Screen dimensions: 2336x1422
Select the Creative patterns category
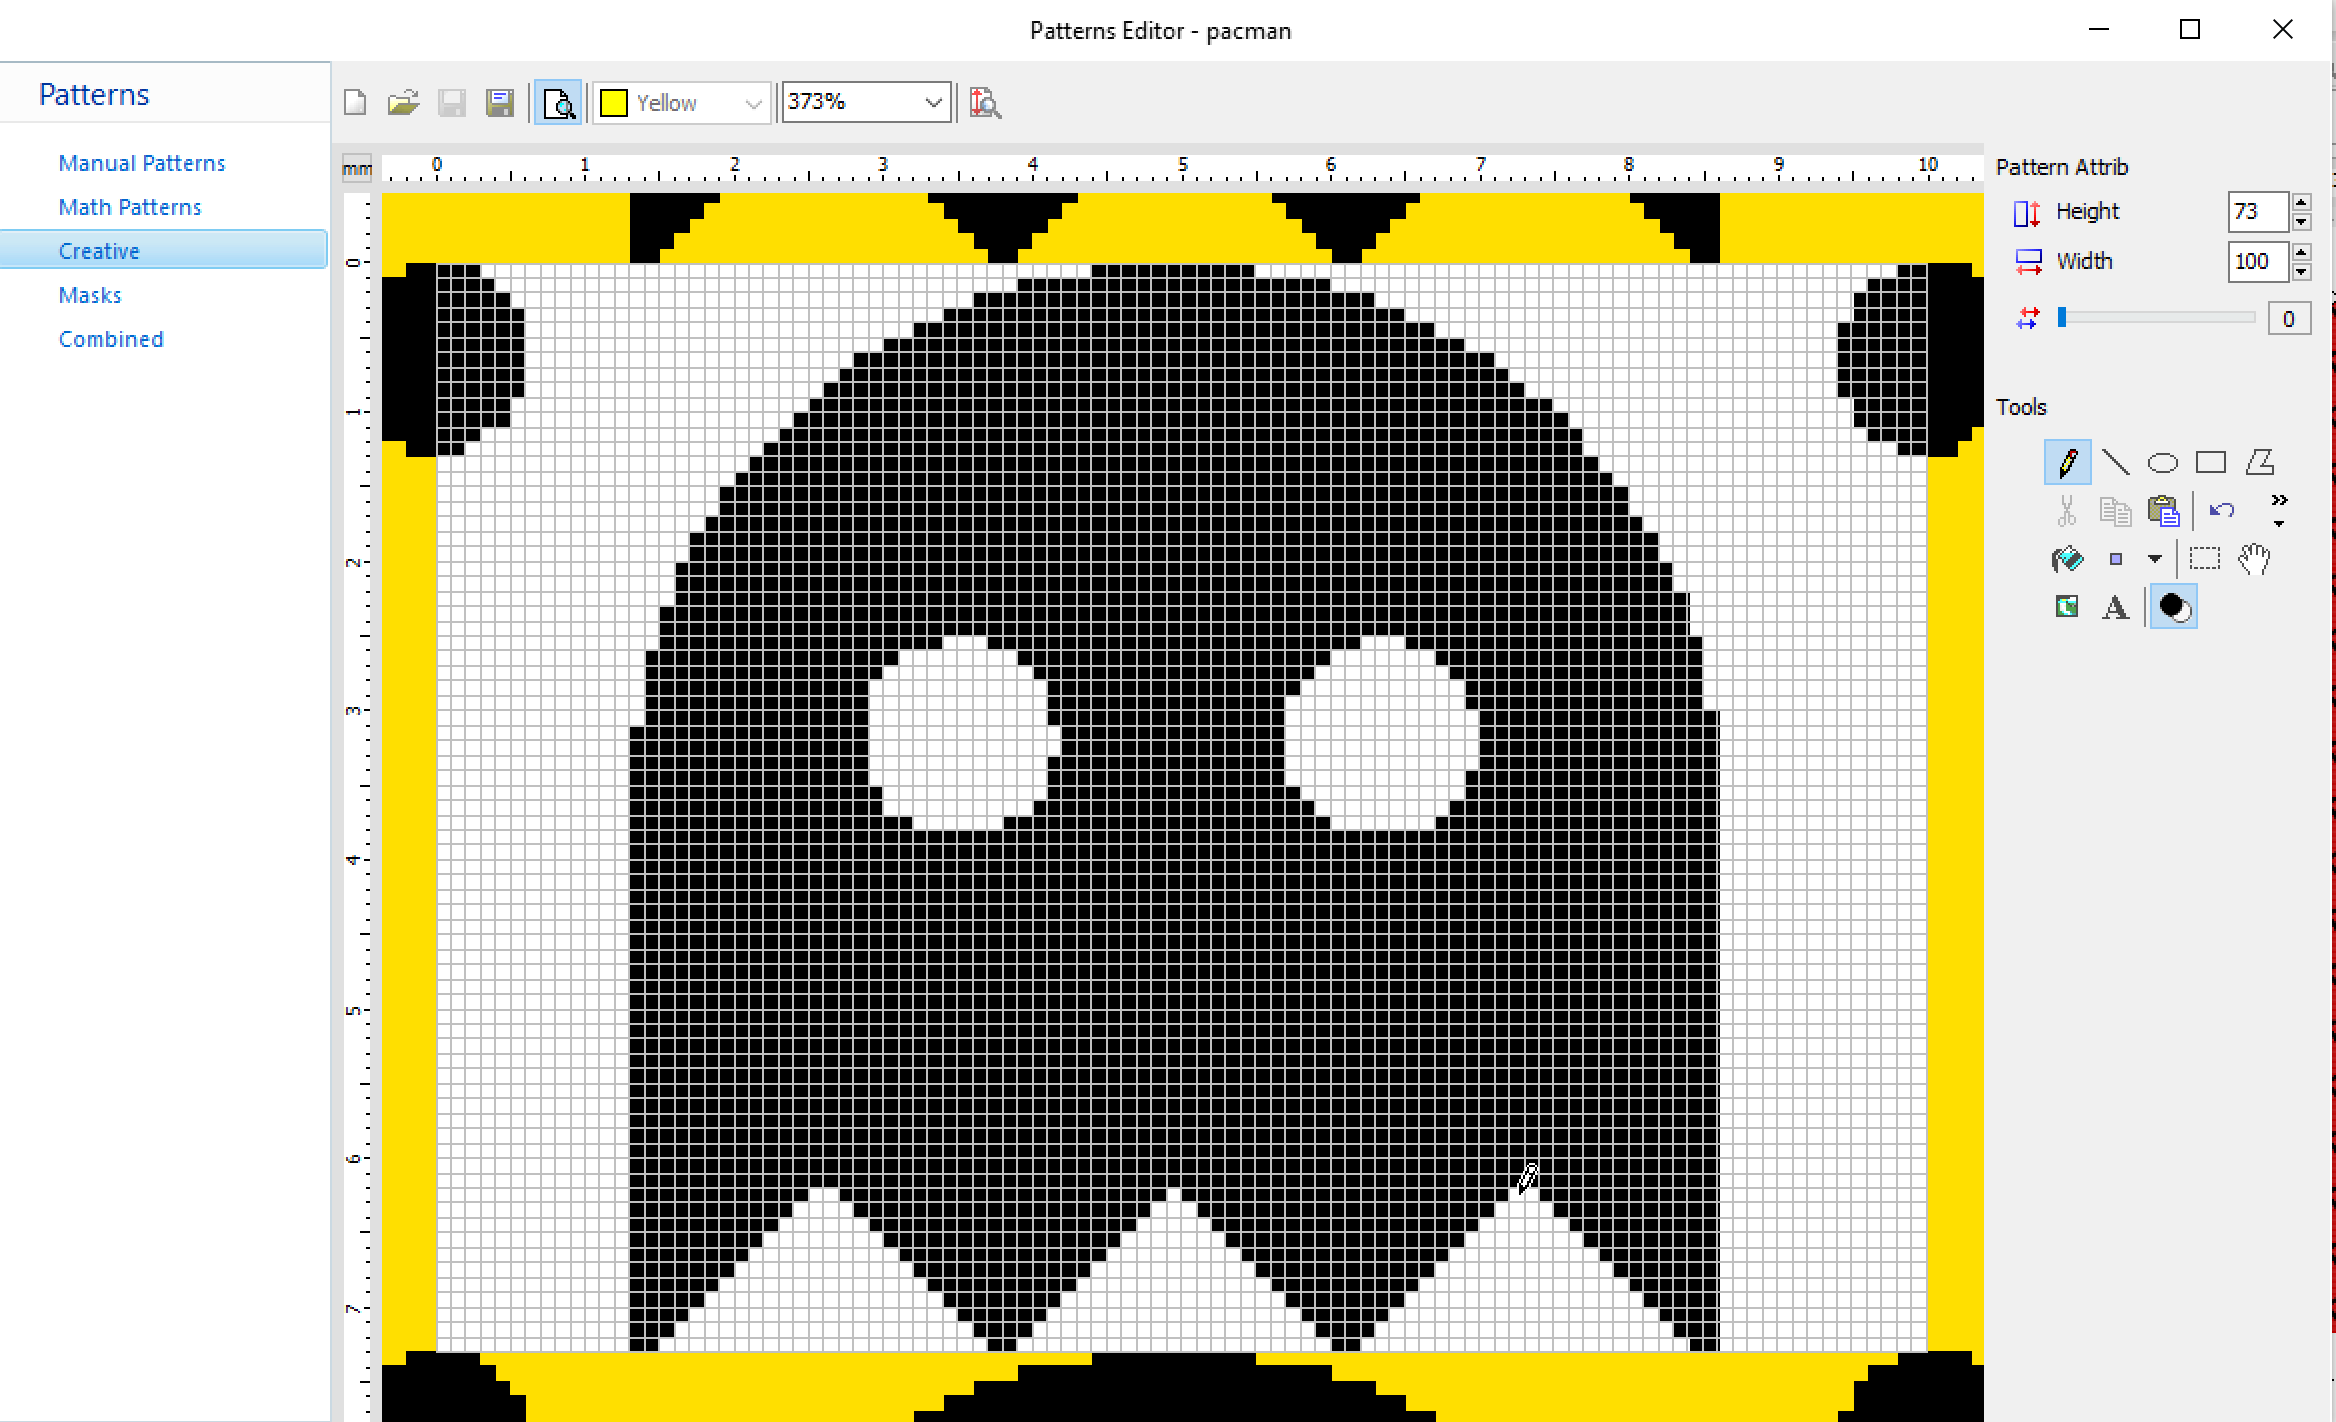click(164, 250)
